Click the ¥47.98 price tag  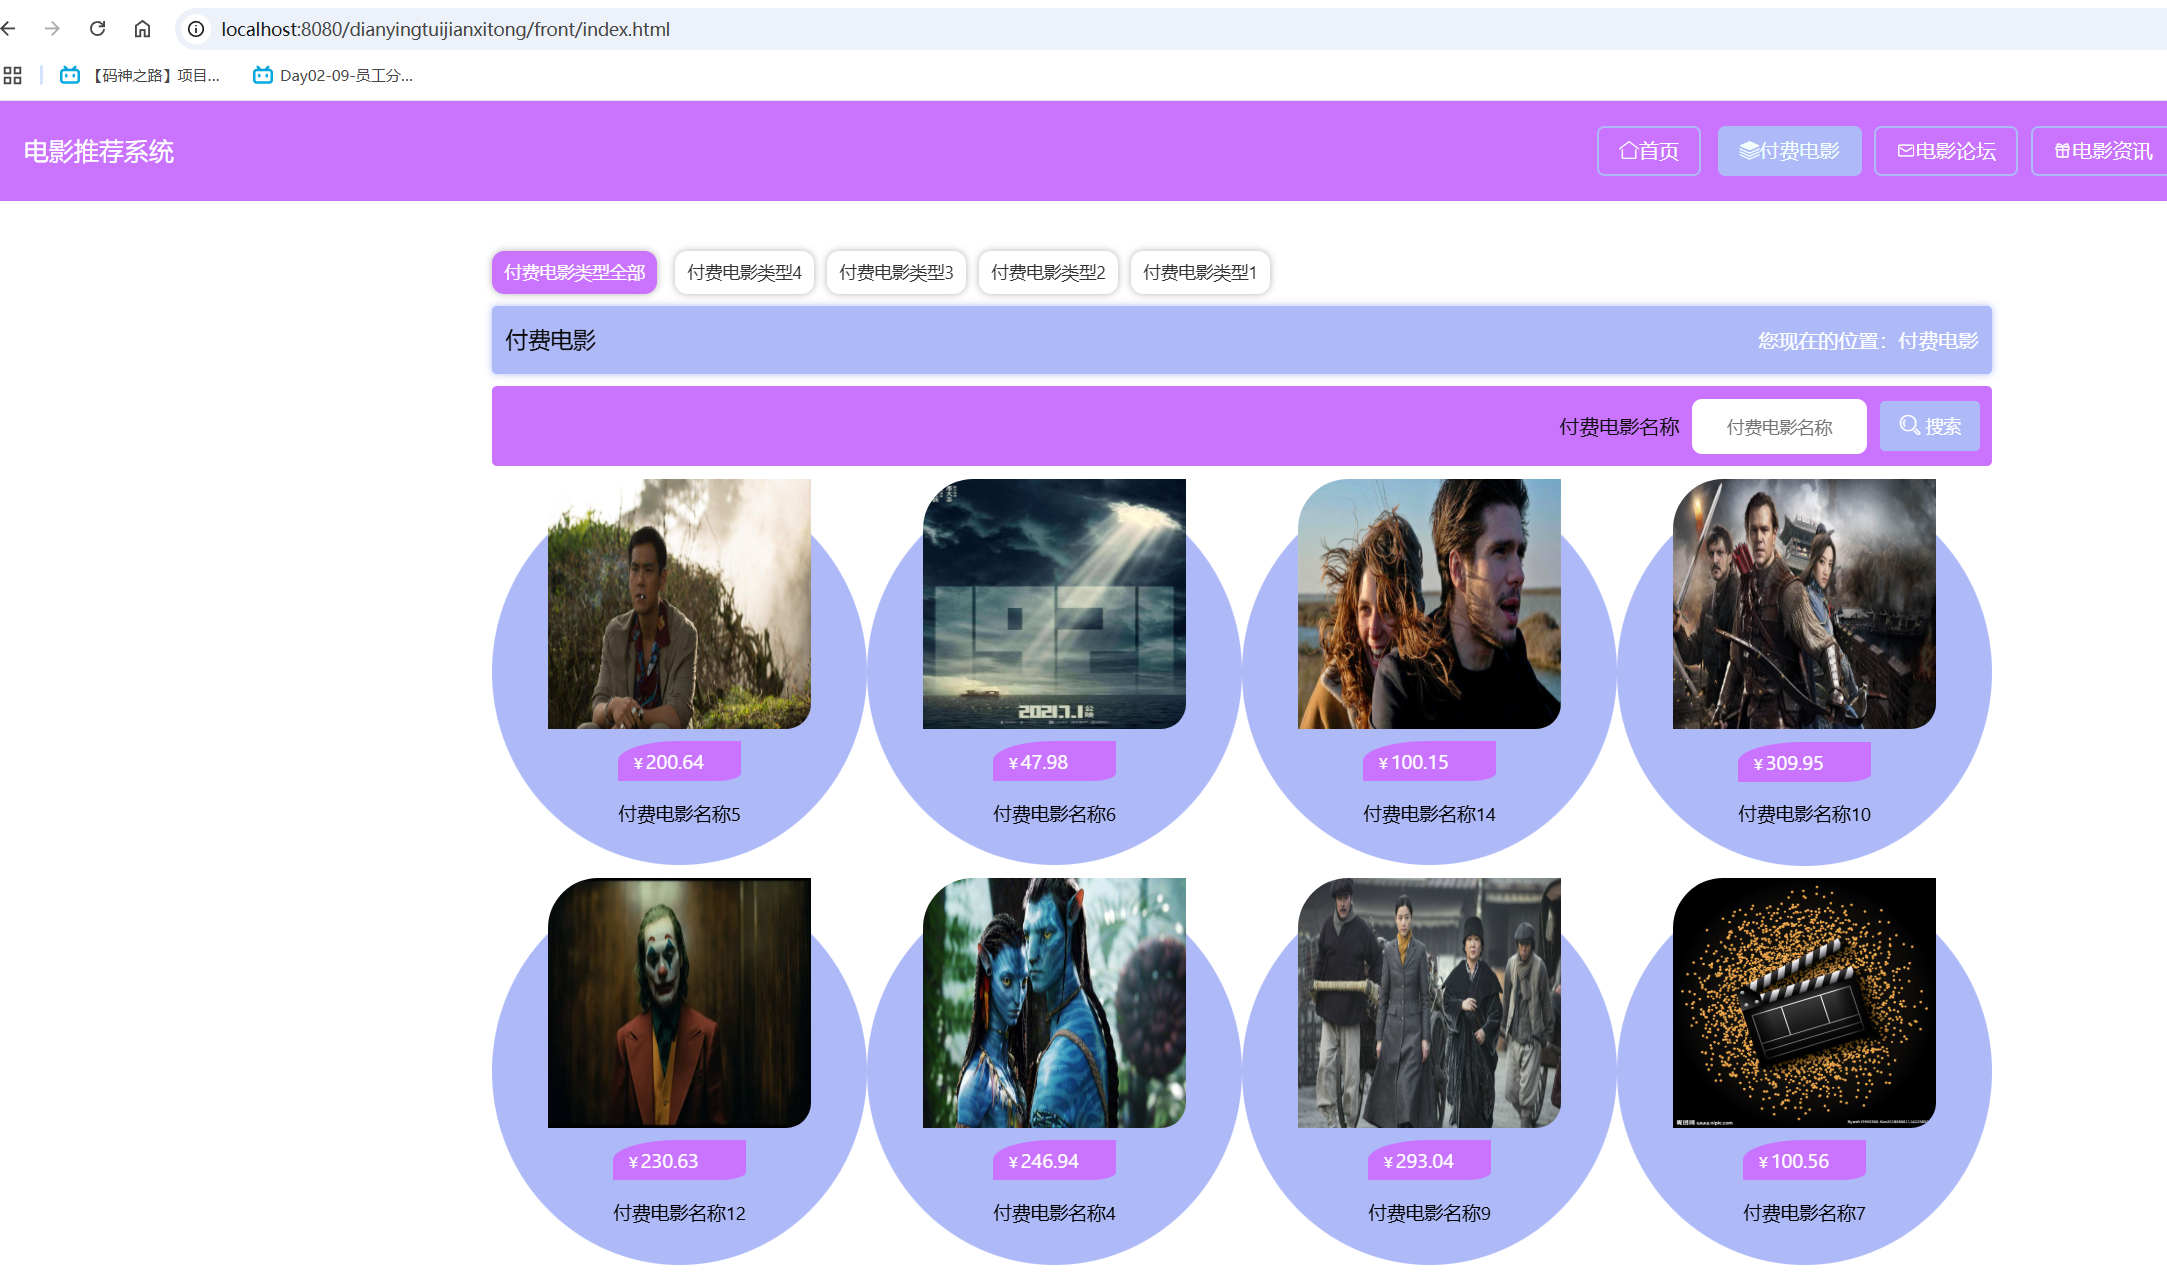pos(1054,762)
